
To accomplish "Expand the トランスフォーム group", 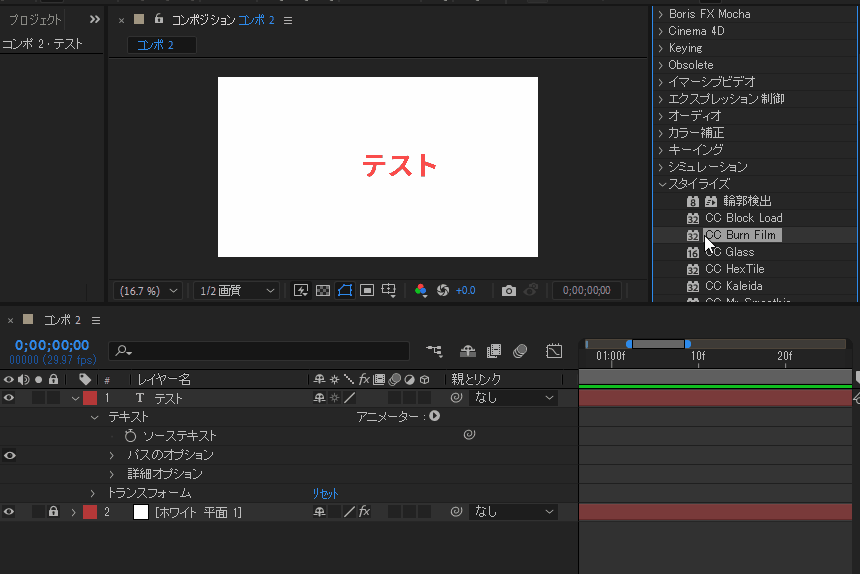I will [x=93, y=493].
